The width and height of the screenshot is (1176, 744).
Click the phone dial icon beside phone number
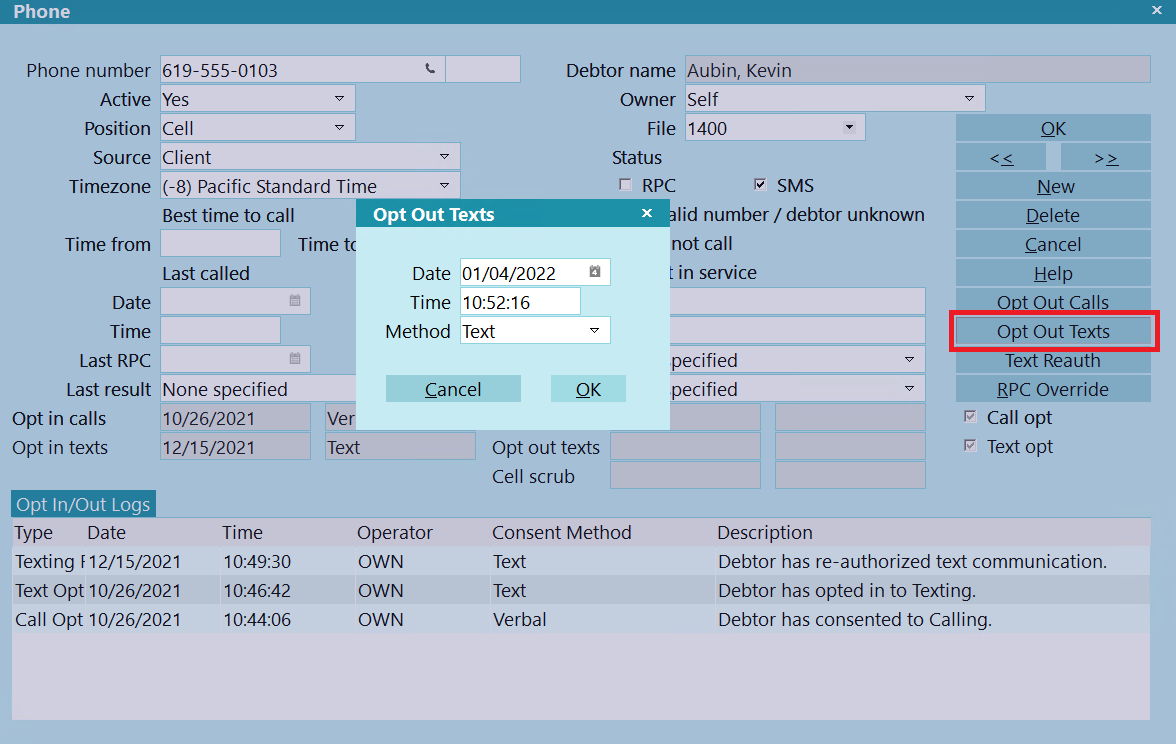430,69
